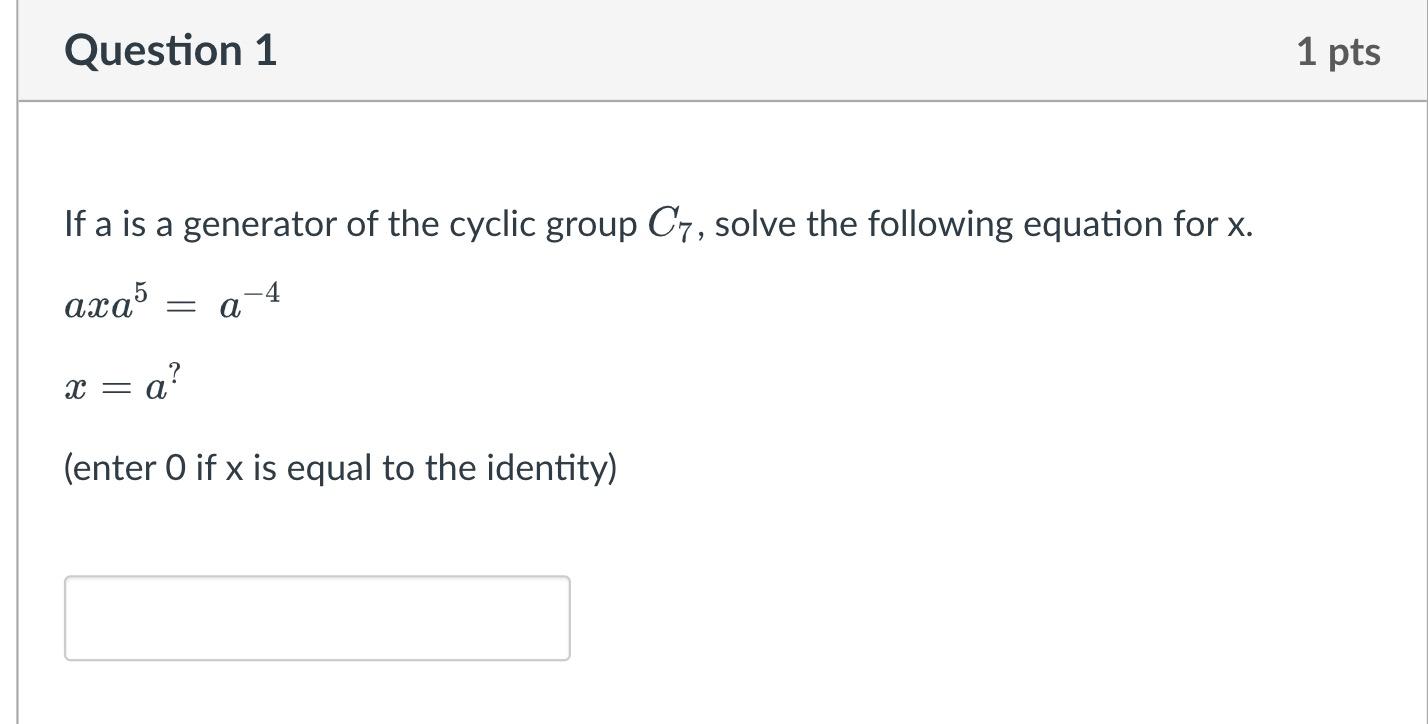Click the question mark exponent on a
Screen dimensions: 1428x724
[174, 374]
